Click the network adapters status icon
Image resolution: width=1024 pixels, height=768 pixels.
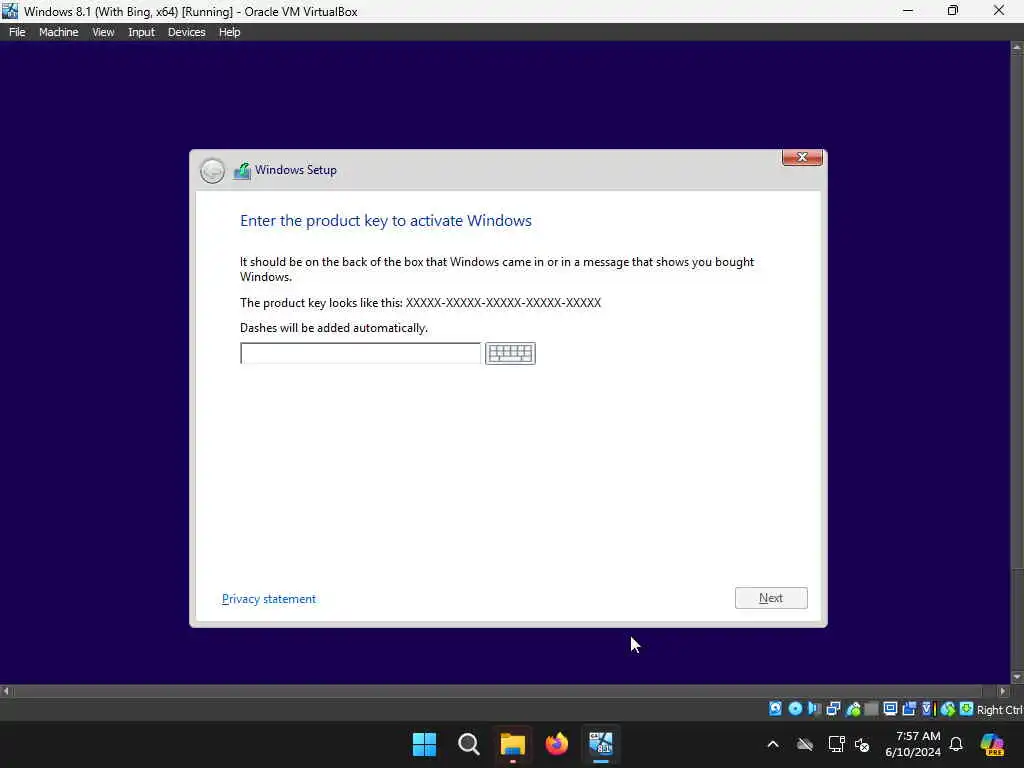pyautogui.click(x=833, y=709)
